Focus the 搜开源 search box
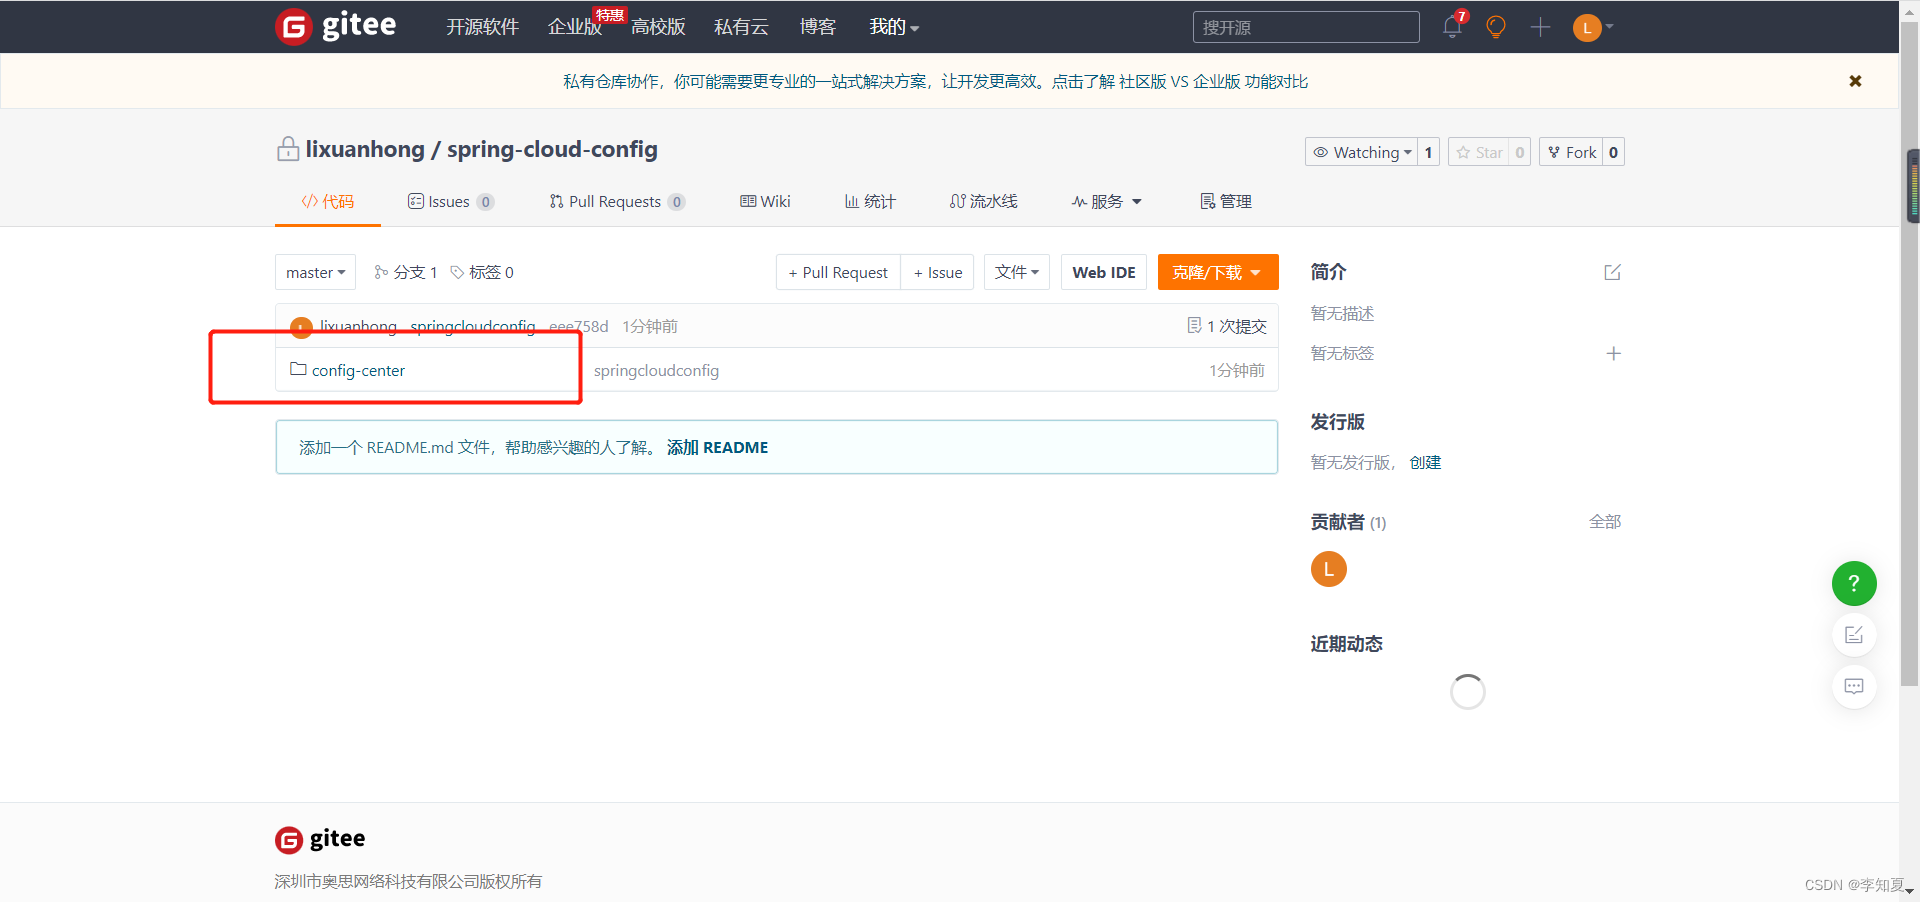Screen dimensions: 1920x902 [x=1306, y=27]
